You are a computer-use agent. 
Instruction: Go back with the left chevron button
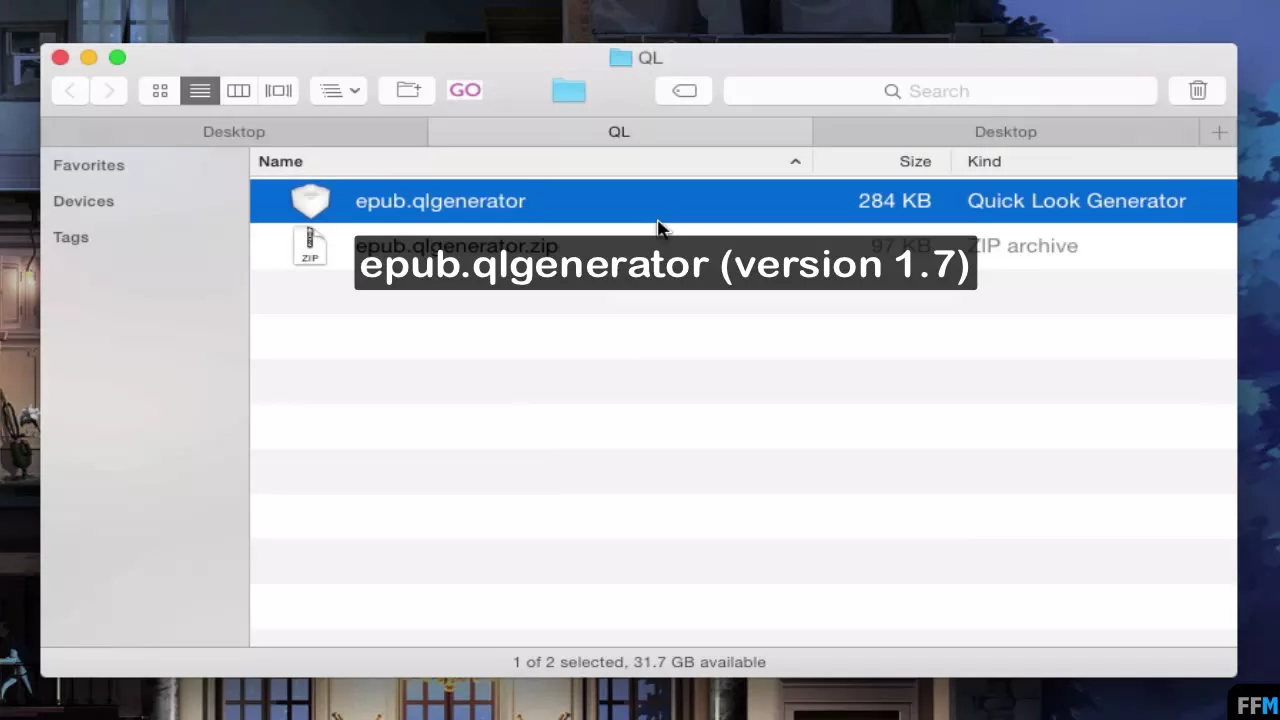(70, 91)
